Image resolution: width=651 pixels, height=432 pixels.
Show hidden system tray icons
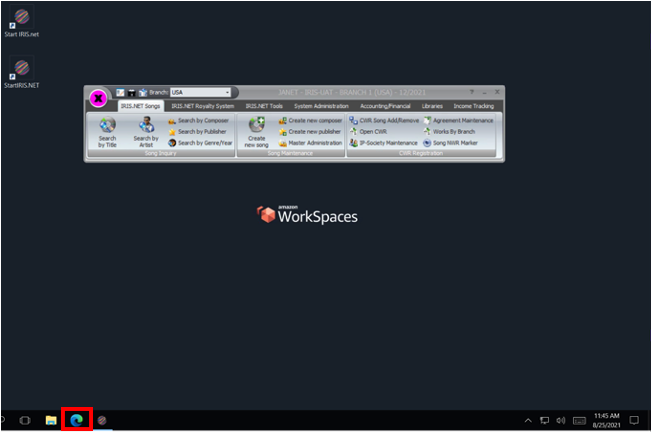(x=528, y=420)
